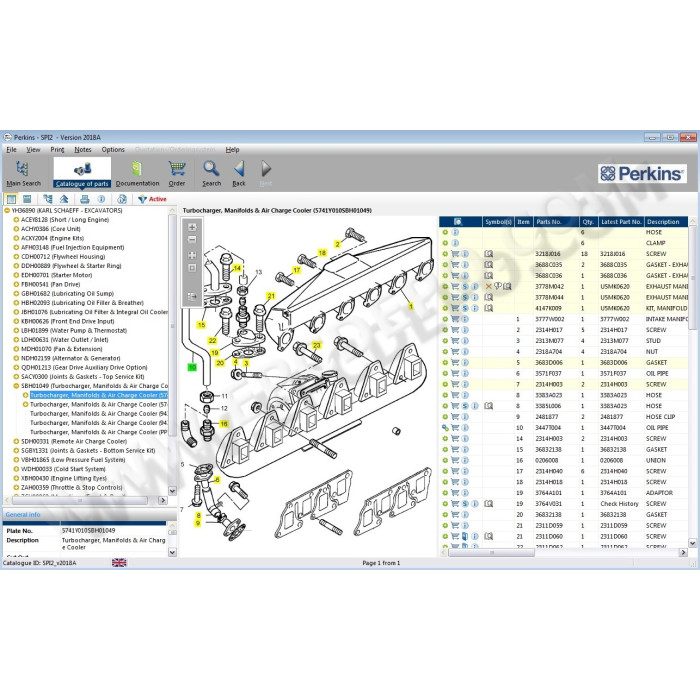The height and width of the screenshot is (700, 700).
Task: Open the Documentation section
Action: pyautogui.click(x=137, y=173)
